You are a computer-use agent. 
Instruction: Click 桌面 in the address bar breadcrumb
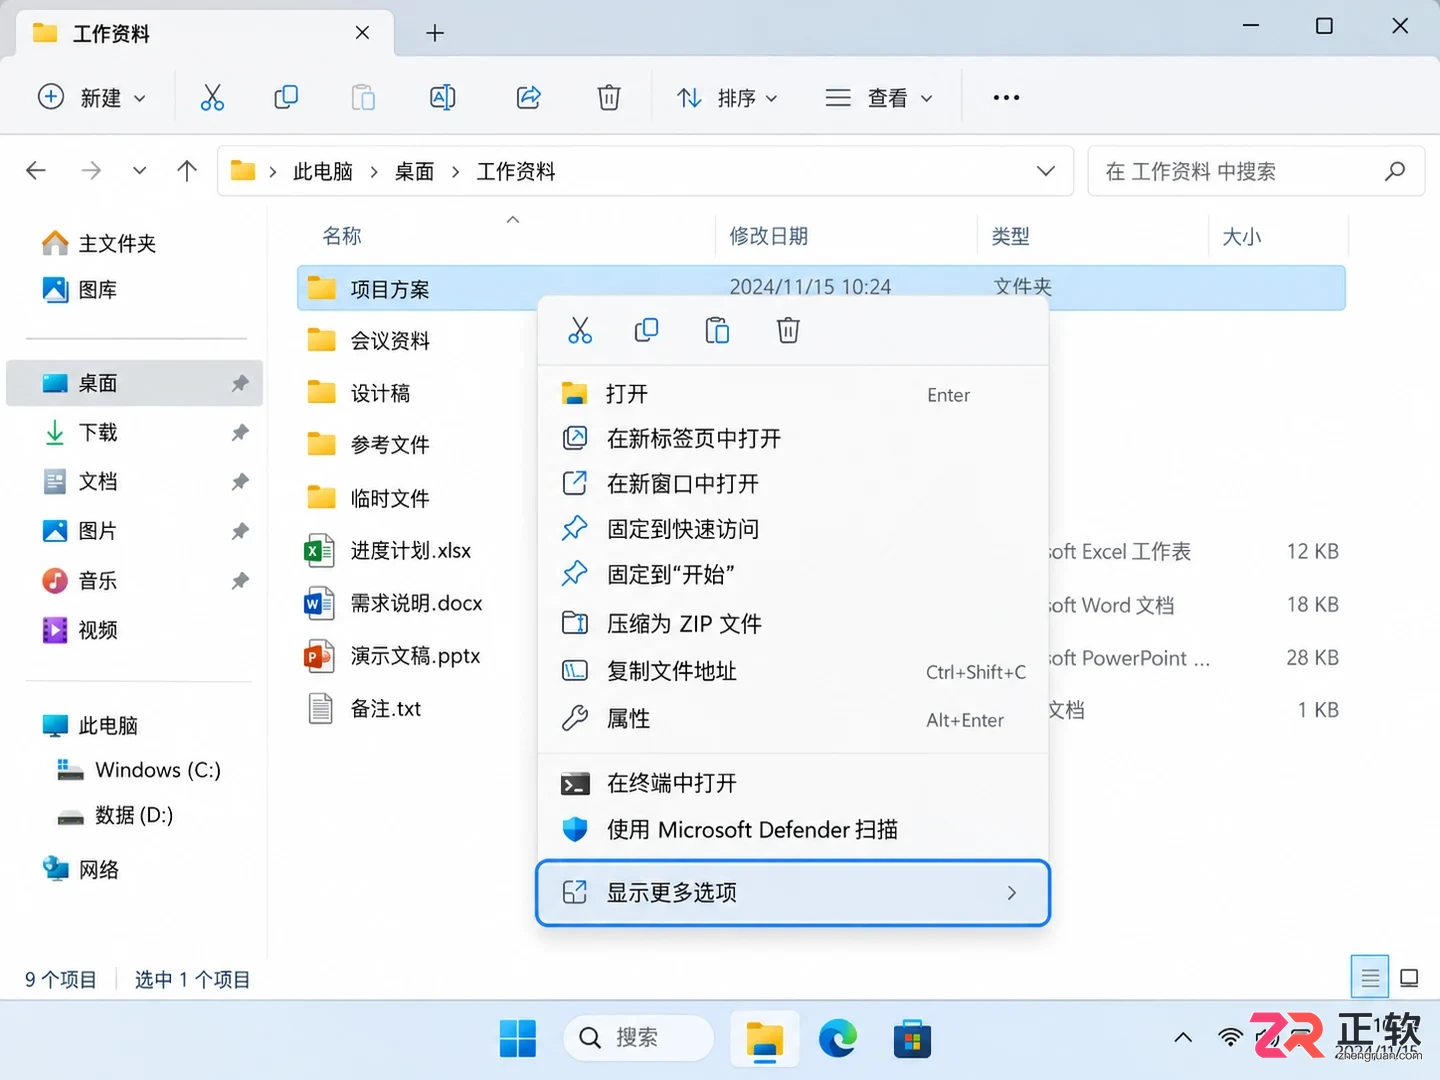click(x=414, y=171)
